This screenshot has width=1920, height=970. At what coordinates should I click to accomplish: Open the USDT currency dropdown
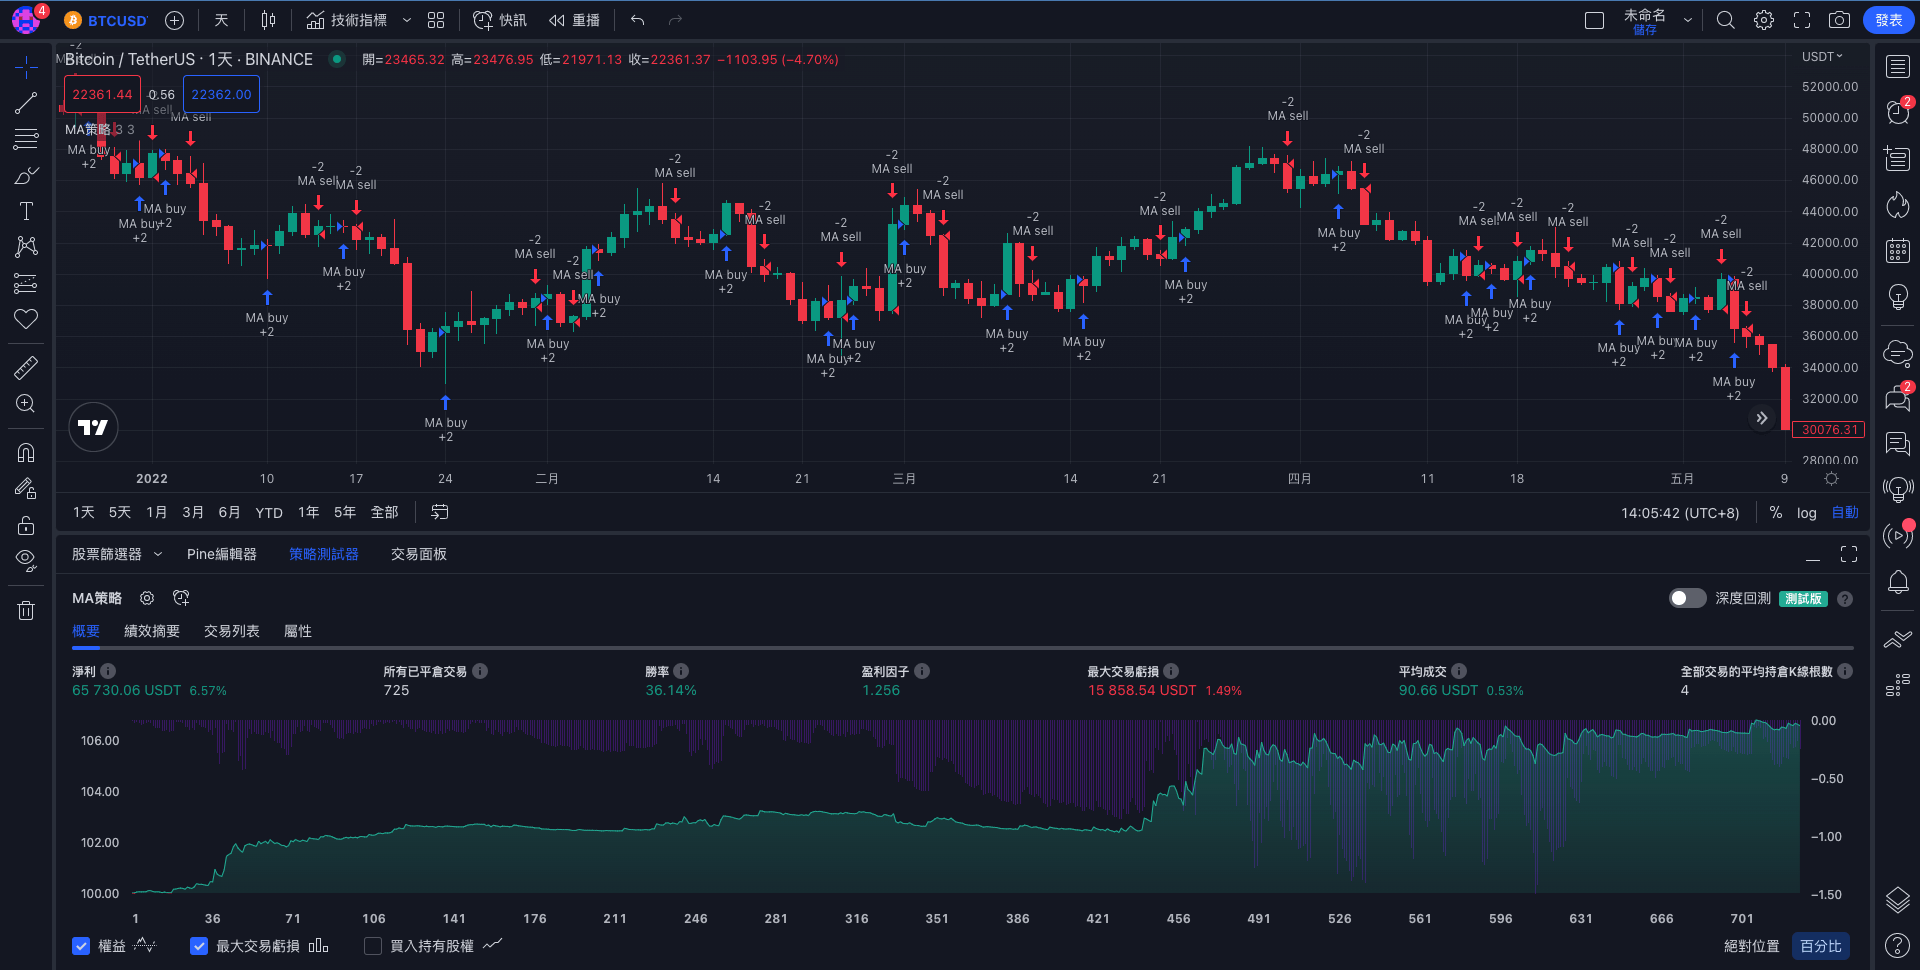coord(1822,57)
